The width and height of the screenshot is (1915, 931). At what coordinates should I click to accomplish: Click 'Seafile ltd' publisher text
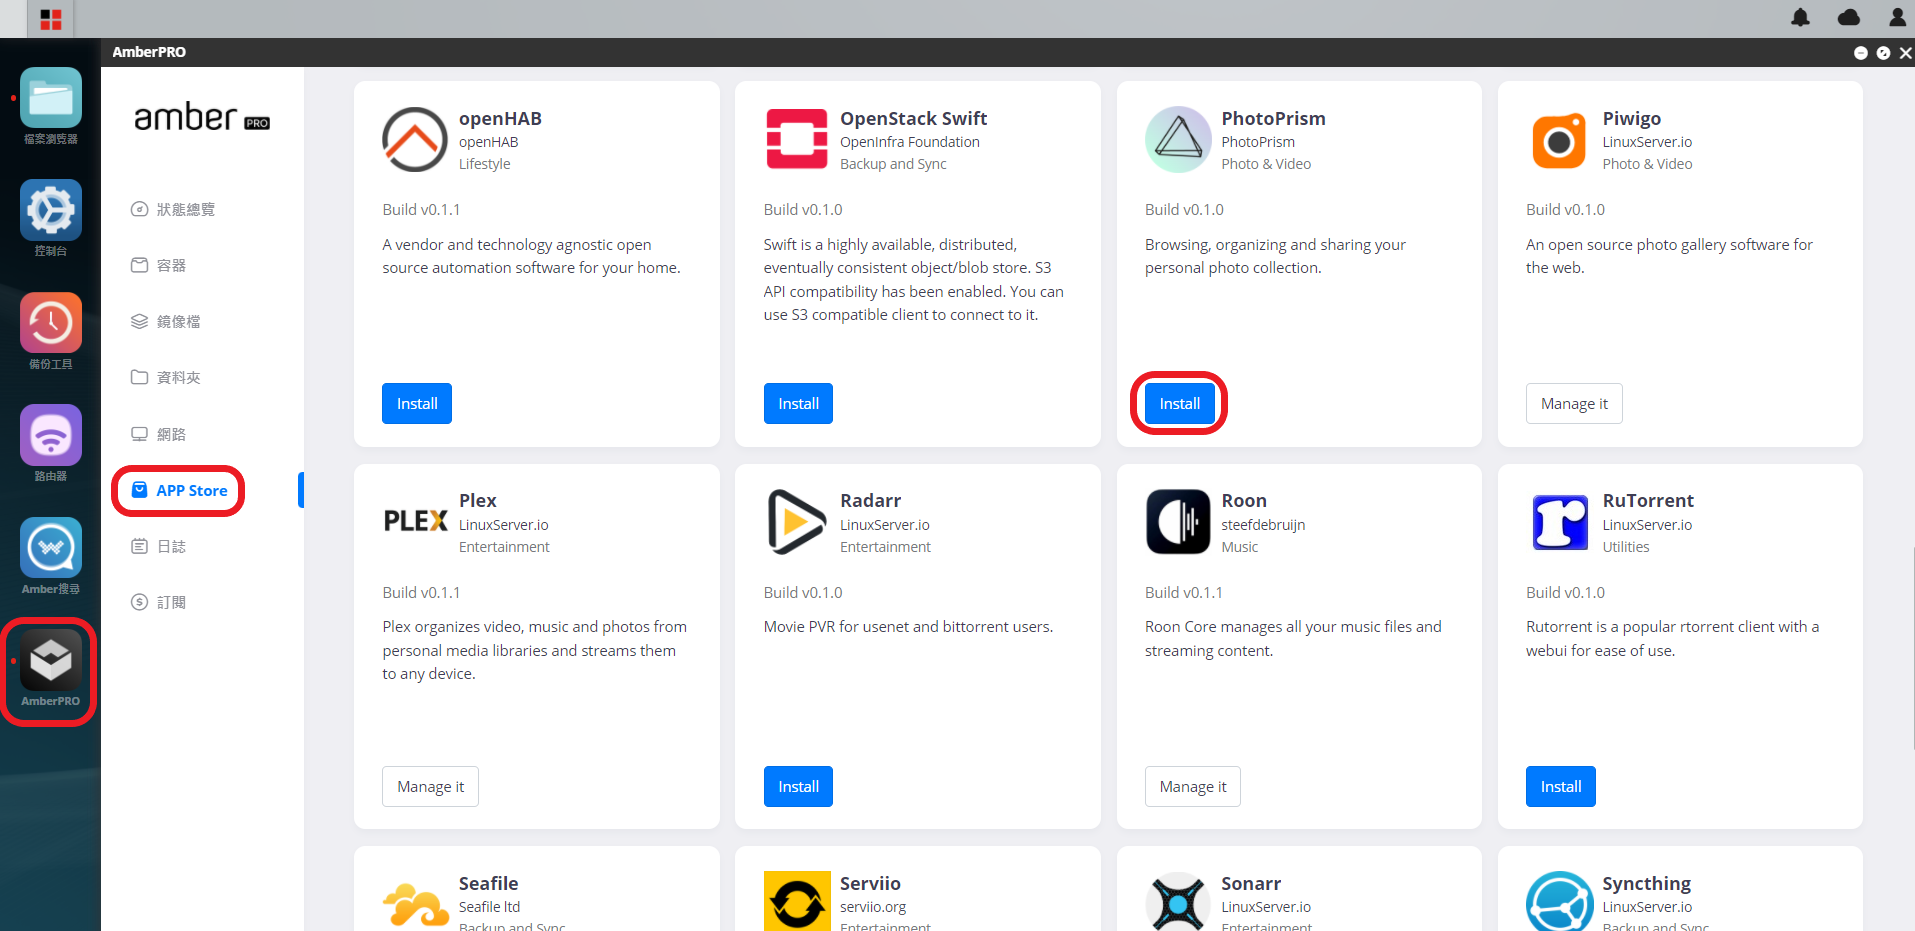tap(489, 907)
